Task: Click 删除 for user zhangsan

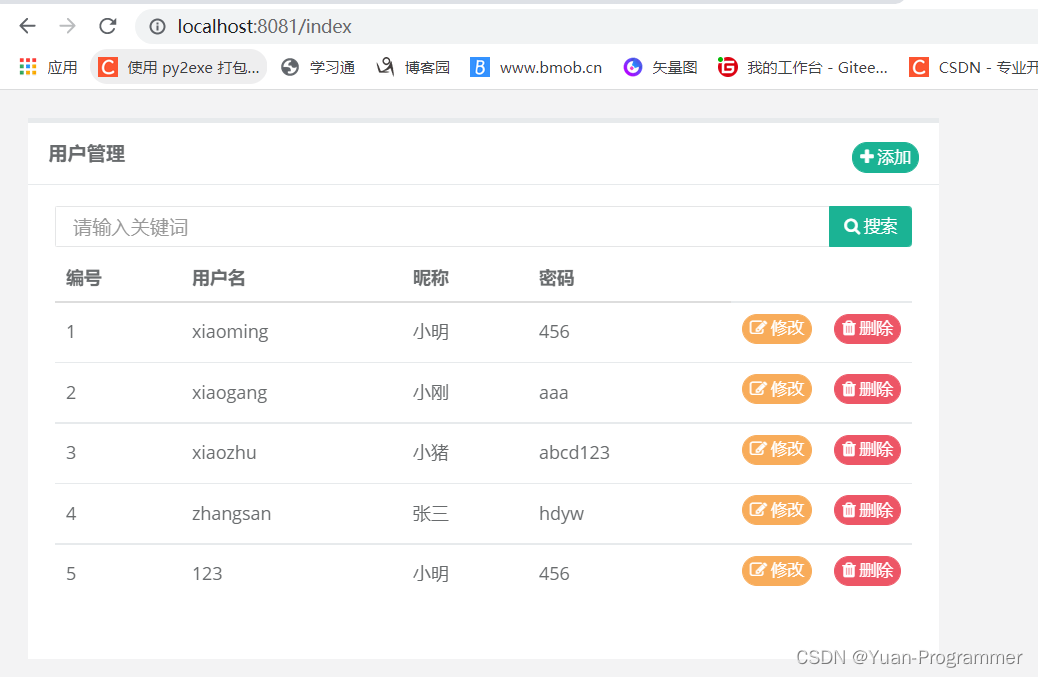Action: click(x=866, y=510)
